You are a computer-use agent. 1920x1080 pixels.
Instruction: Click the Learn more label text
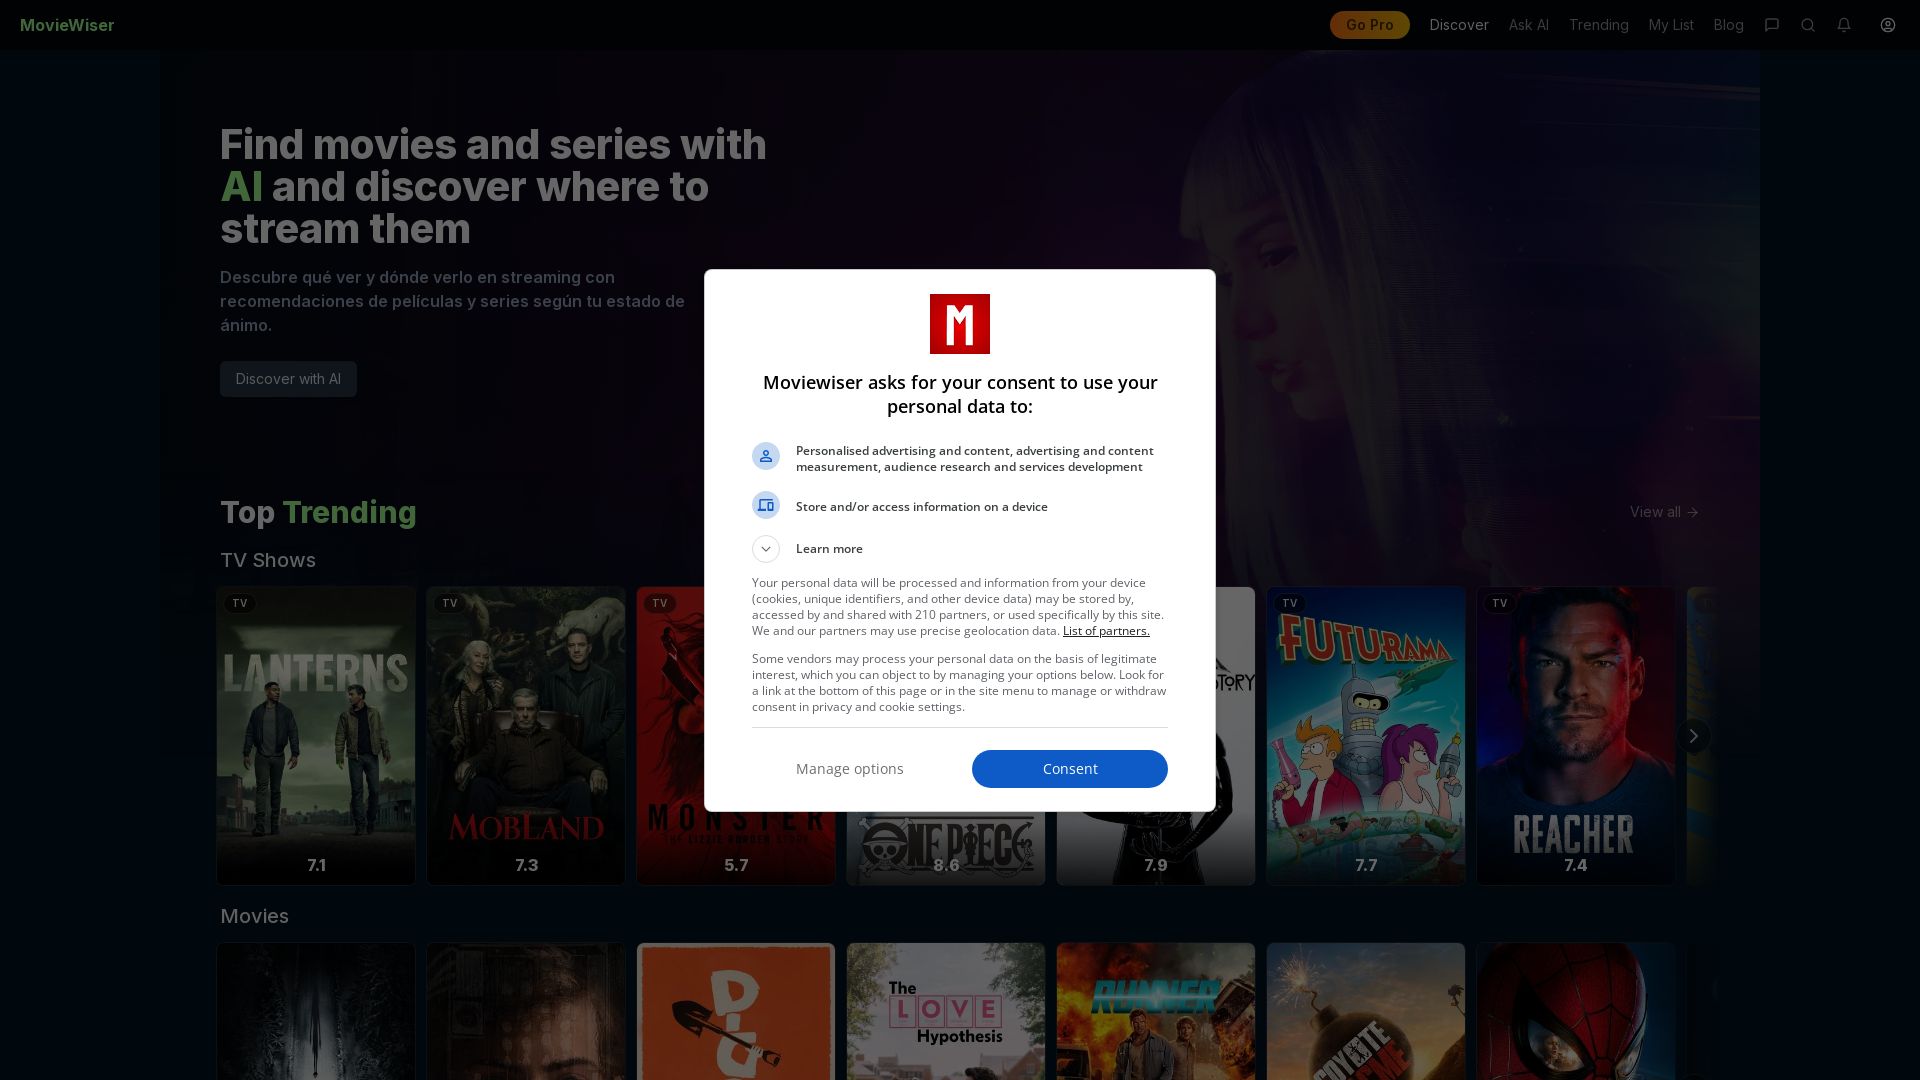coord(829,549)
